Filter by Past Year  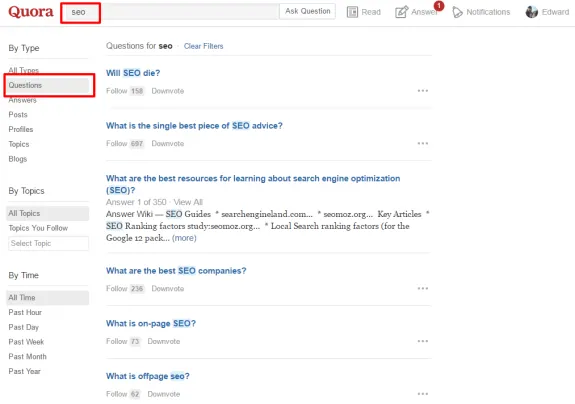coord(25,371)
